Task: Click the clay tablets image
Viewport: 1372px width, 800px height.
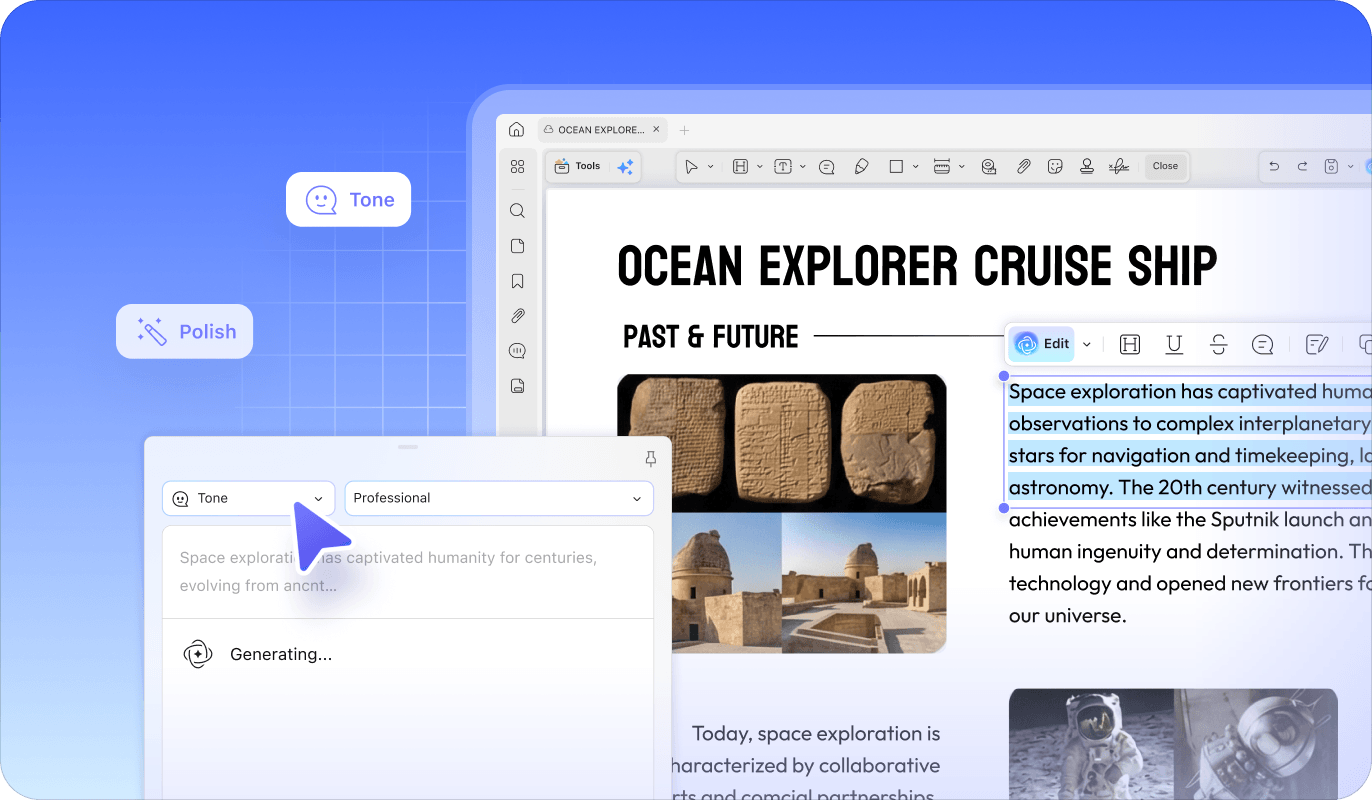Action: 782,443
